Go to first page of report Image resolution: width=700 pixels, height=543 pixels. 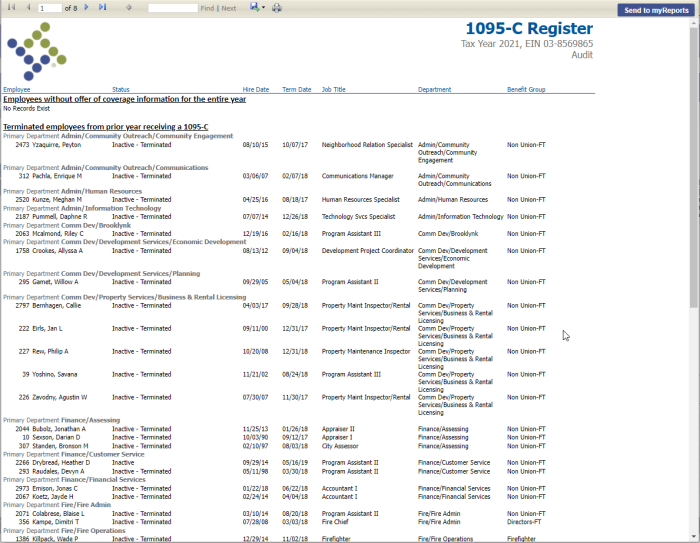click(12, 8)
